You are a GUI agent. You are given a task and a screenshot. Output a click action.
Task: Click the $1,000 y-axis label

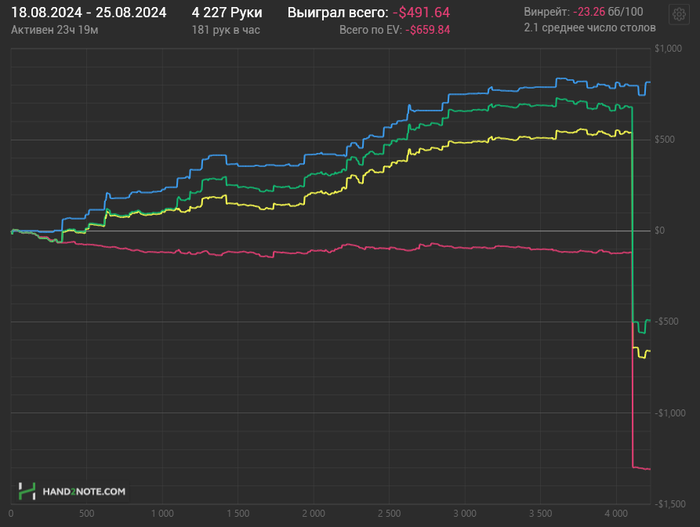pos(668,48)
